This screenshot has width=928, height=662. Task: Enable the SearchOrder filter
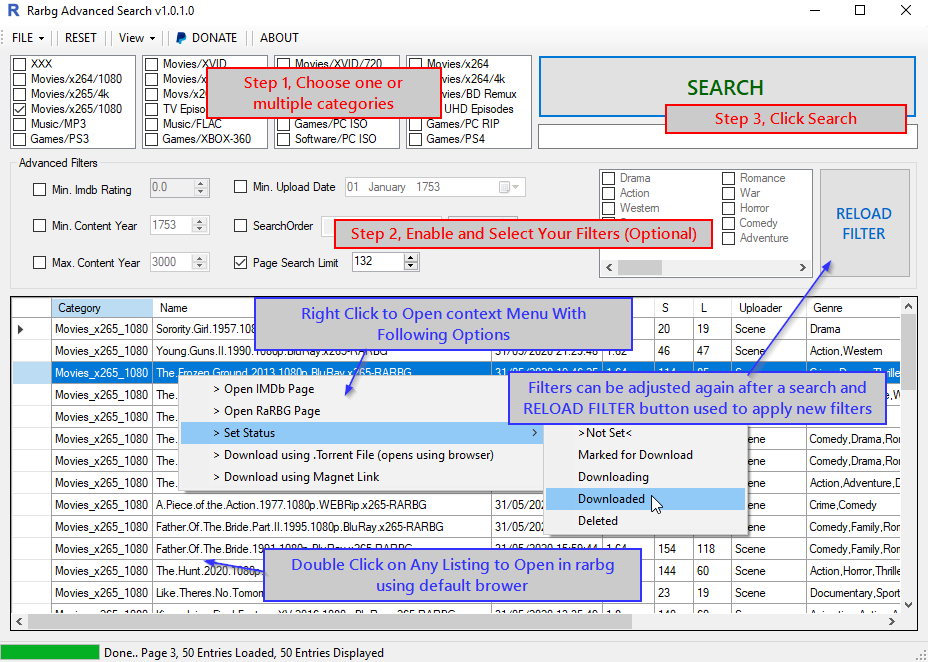point(240,225)
